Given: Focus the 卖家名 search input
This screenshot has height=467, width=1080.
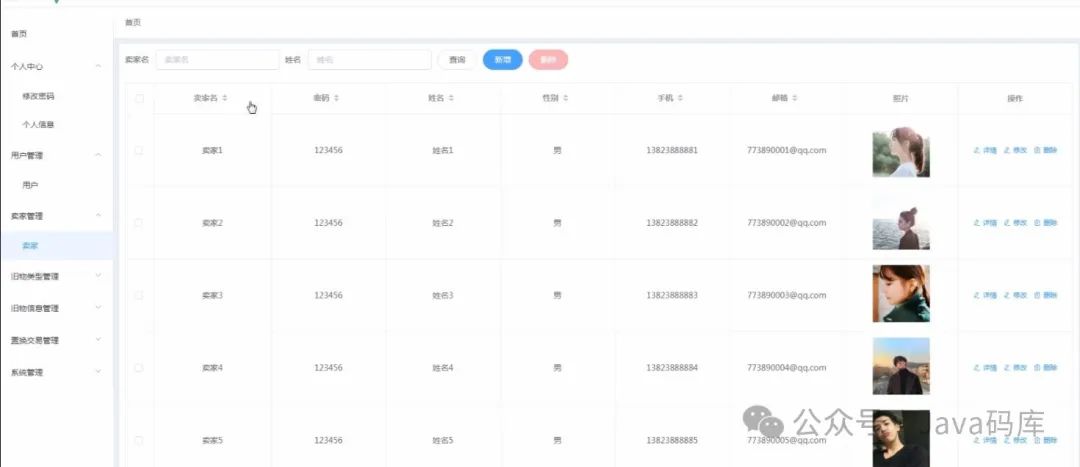Looking at the screenshot, I should point(218,60).
